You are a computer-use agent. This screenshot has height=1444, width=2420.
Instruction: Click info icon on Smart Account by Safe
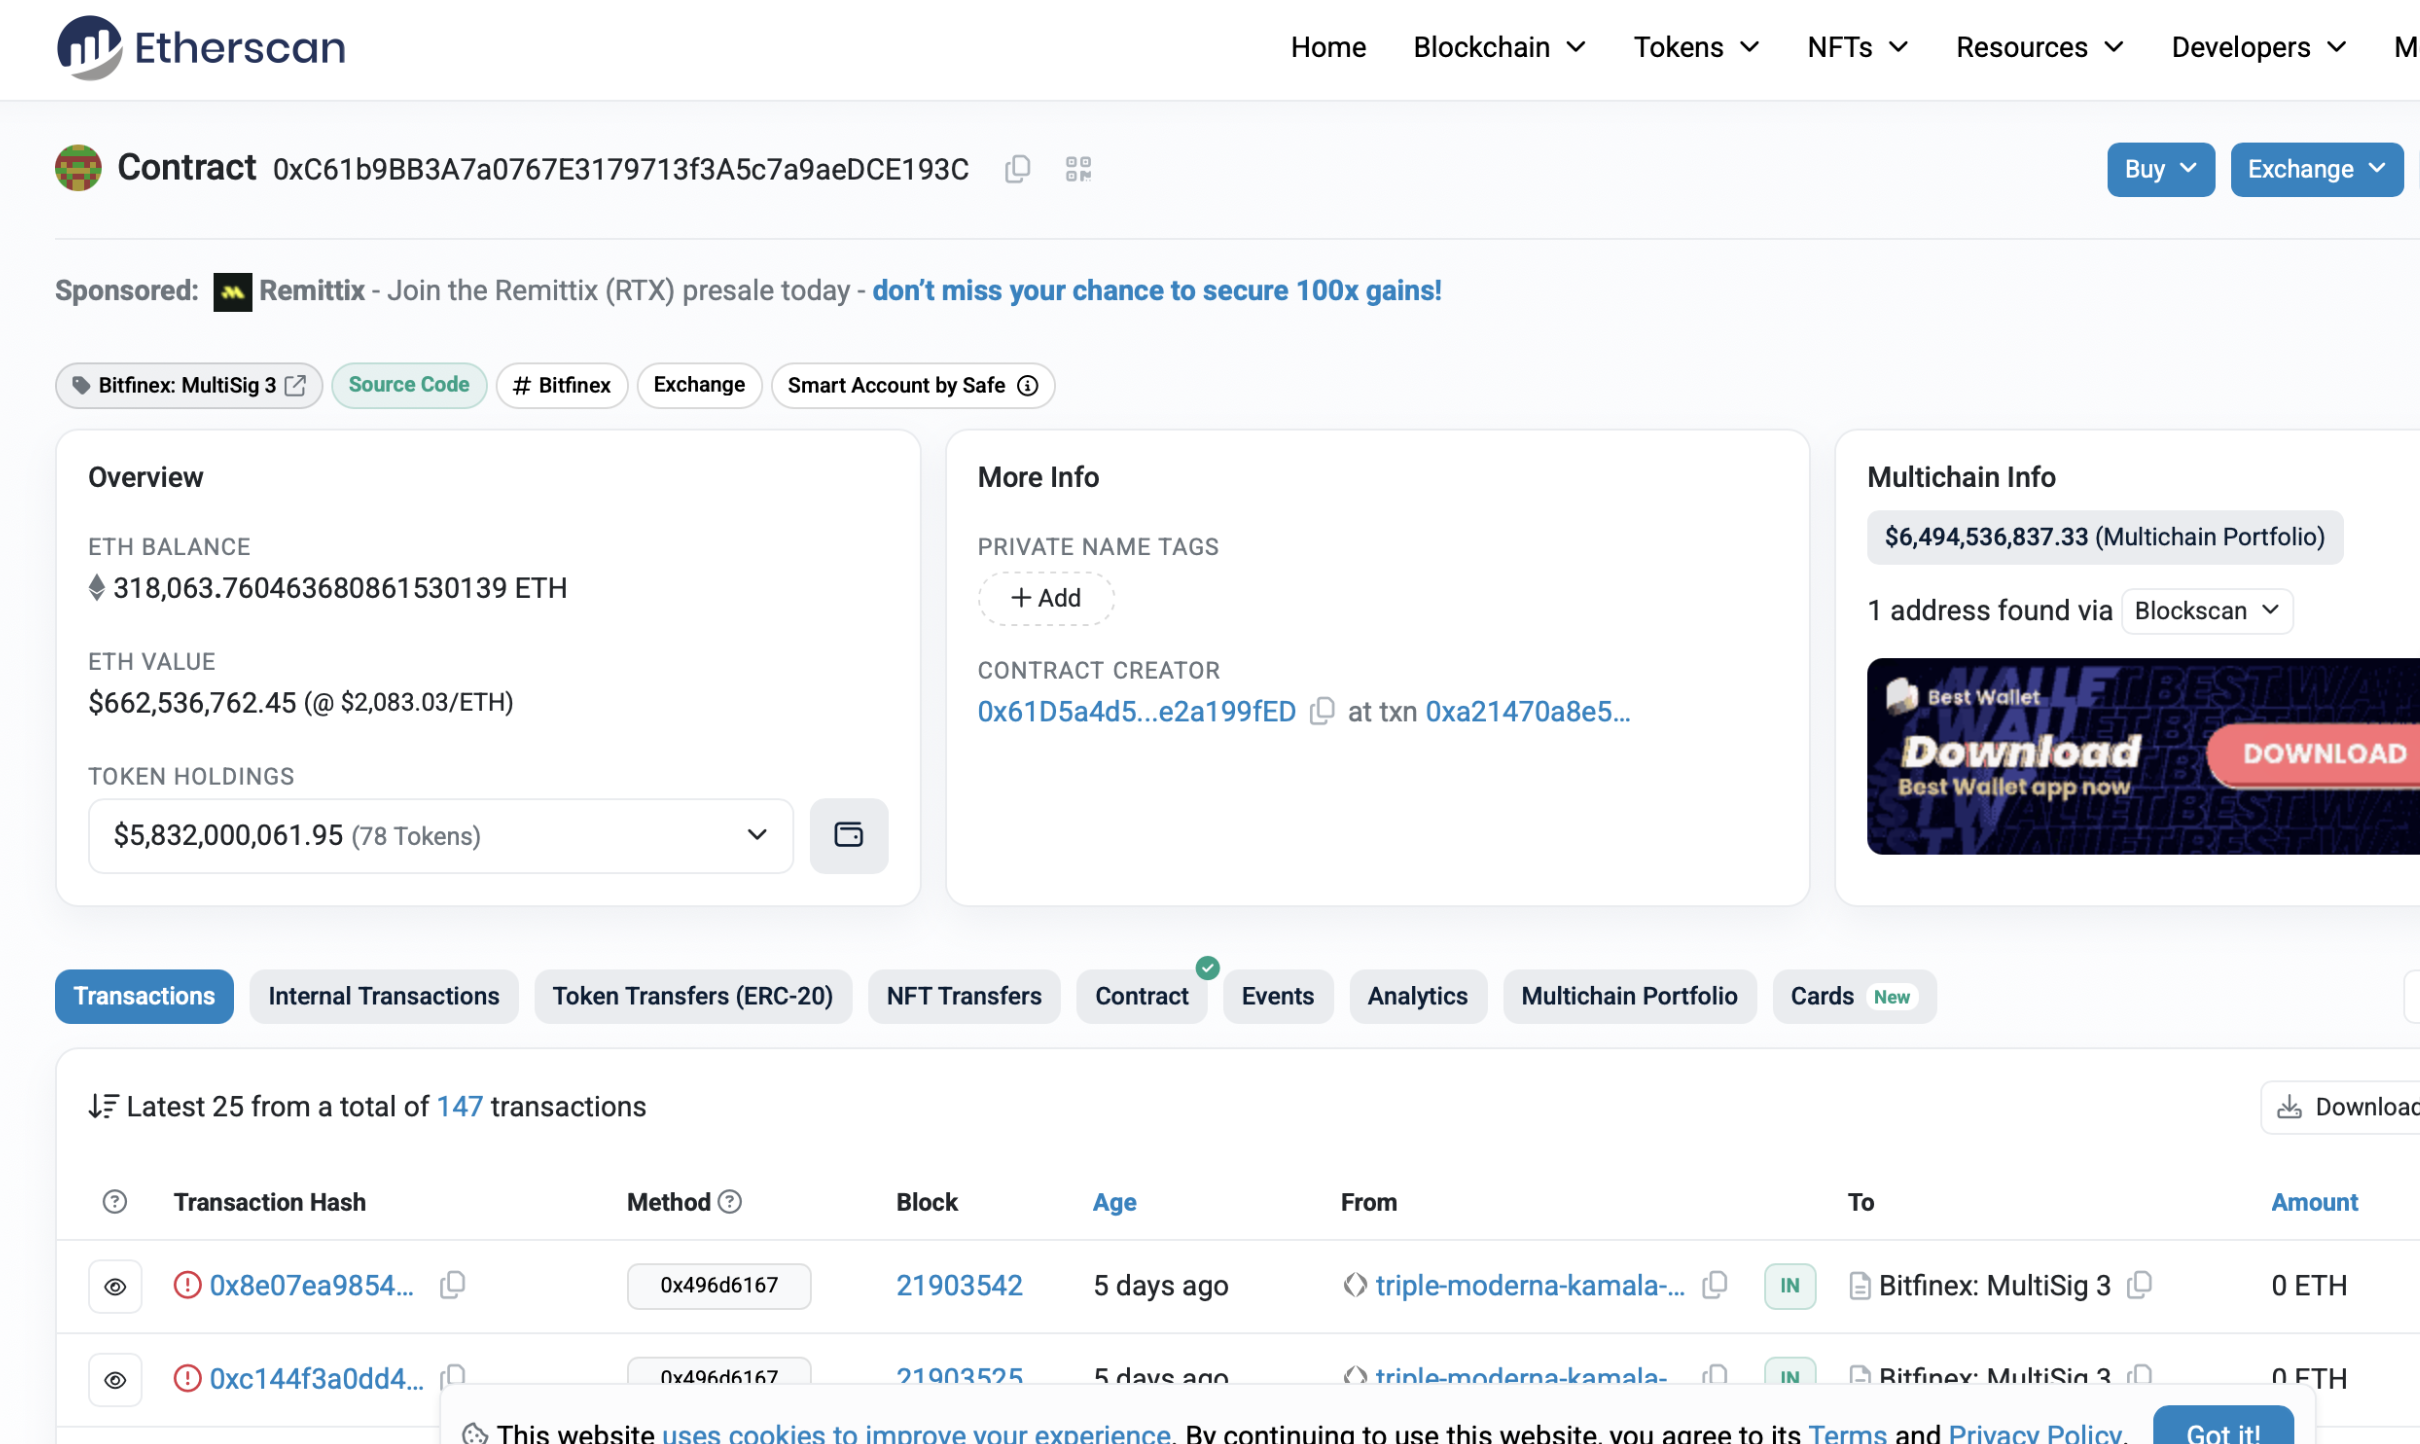(x=1027, y=385)
